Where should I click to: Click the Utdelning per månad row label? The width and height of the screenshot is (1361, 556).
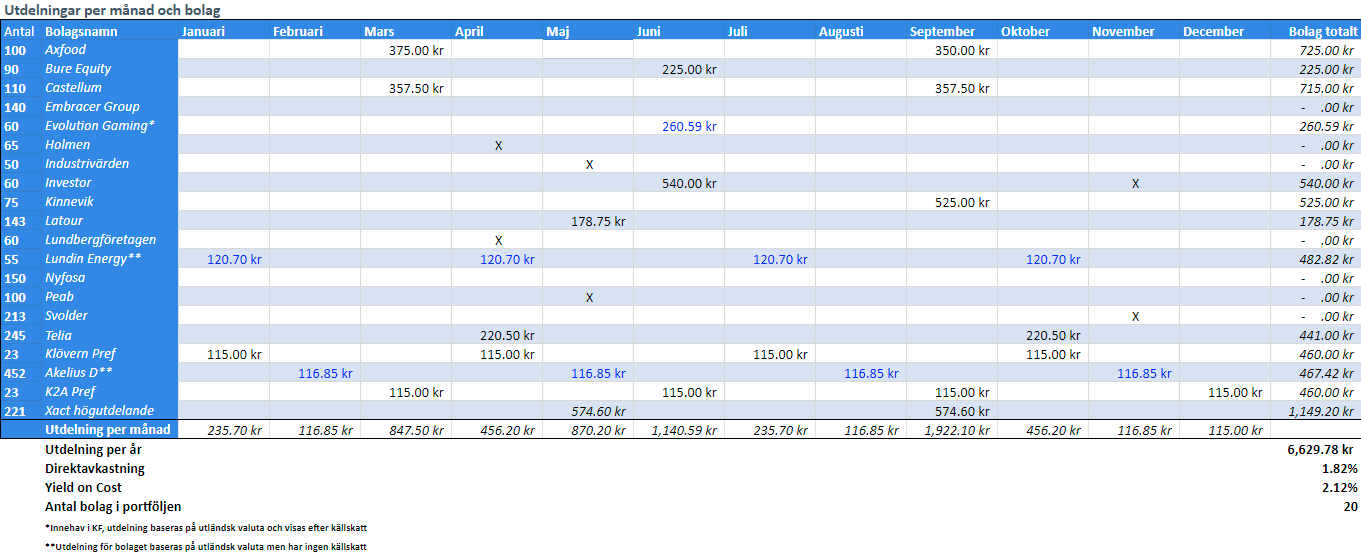pos(110,430)
